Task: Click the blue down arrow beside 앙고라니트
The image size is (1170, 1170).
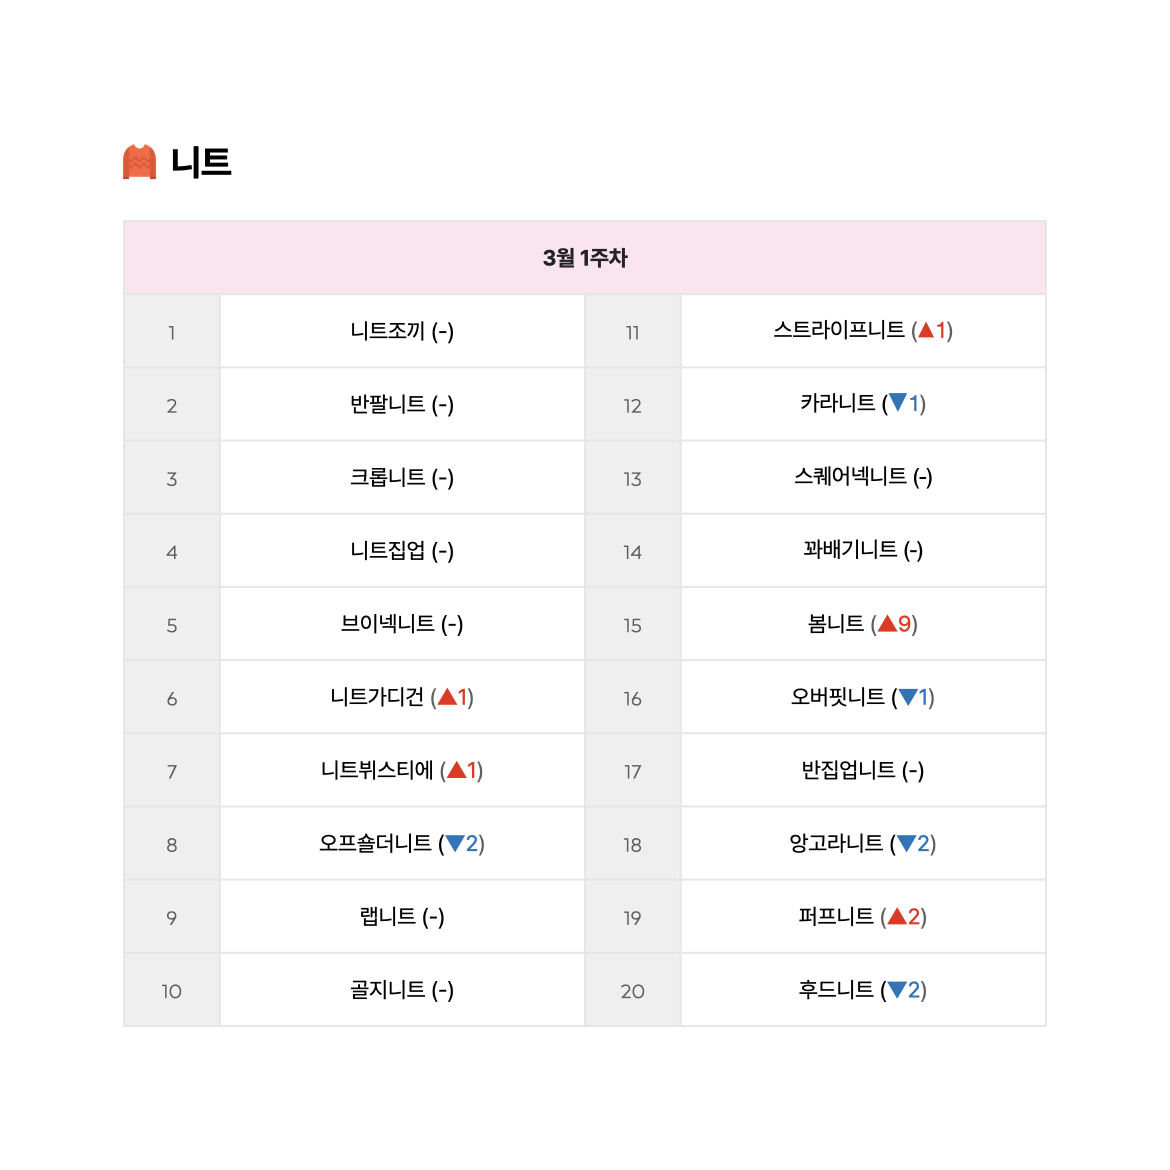Action: (x=906, y=844)
